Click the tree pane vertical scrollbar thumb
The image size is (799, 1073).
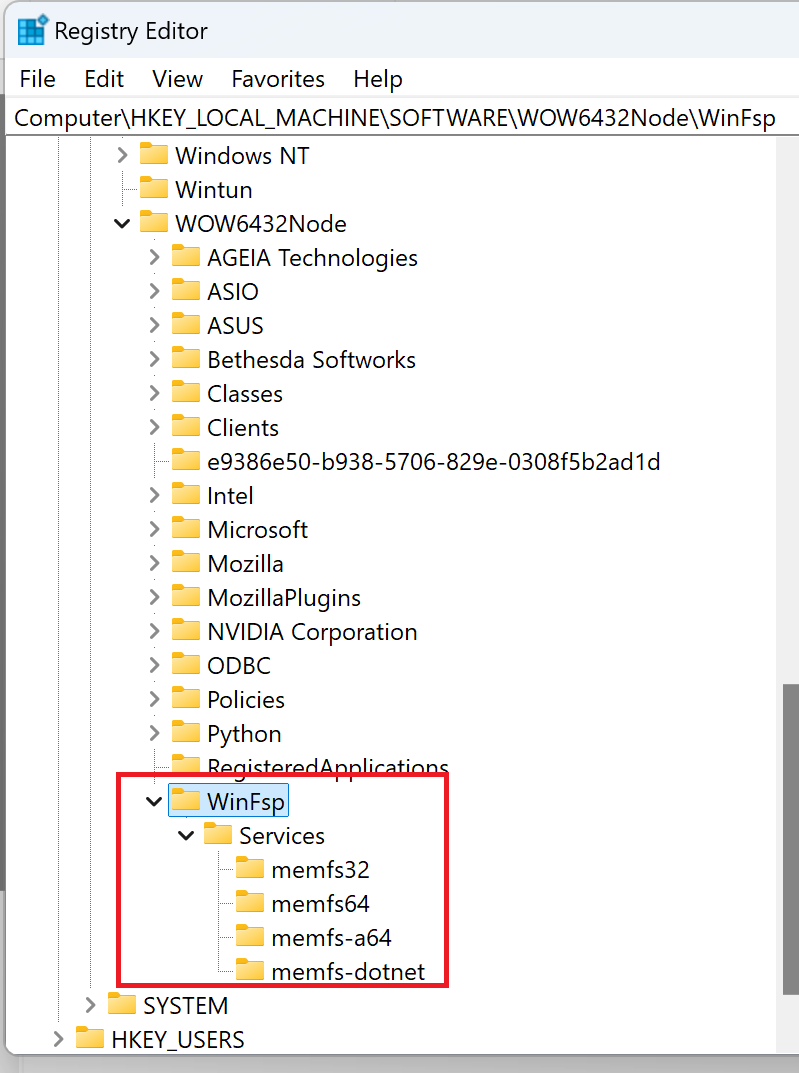point(789,838)
